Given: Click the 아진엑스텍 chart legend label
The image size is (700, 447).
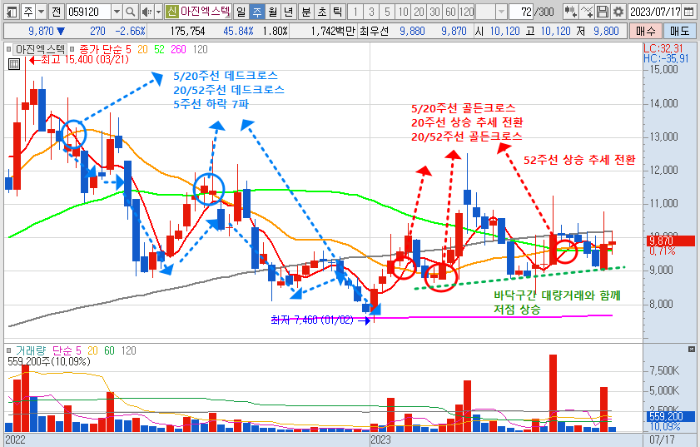Looking at the screenshot, I should [40, 49].
